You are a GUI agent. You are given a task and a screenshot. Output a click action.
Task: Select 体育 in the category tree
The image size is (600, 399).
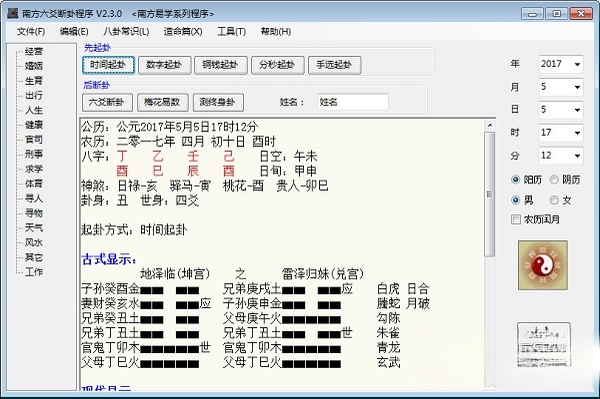pyautogui.click(x=34, y=184)
